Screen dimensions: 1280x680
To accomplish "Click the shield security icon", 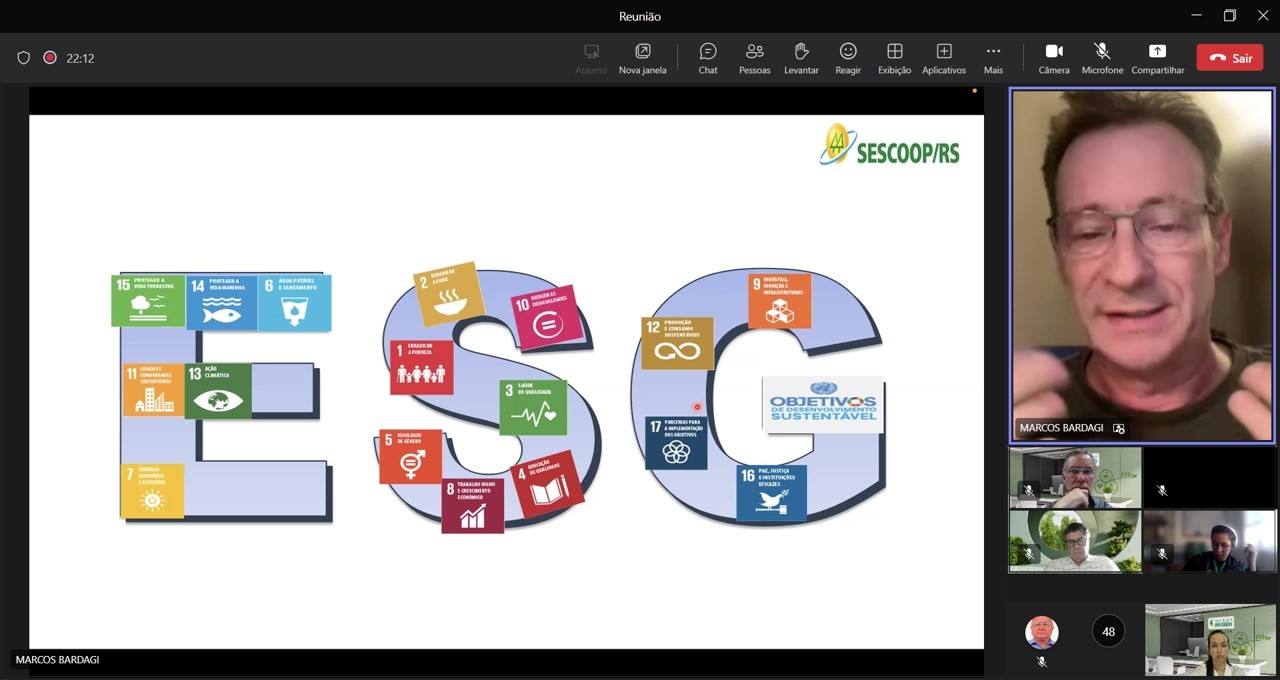I will coord(24,58).
